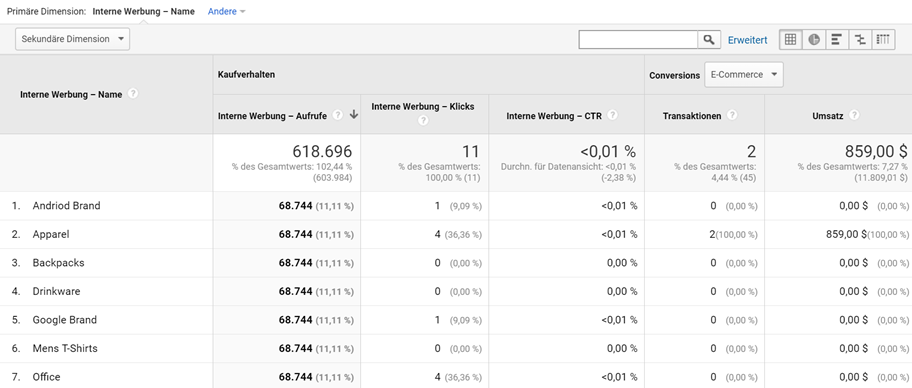Open help for Interne Werbung – Name
The width and height of the screenshot is (912, 388).
pyautogui.click(x=133, y=94)
